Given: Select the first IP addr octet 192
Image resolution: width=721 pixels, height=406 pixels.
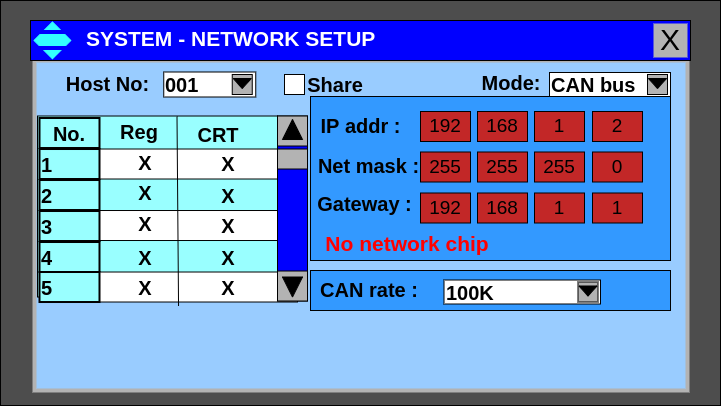Looking at the screenshot, I should pos(445,126).
